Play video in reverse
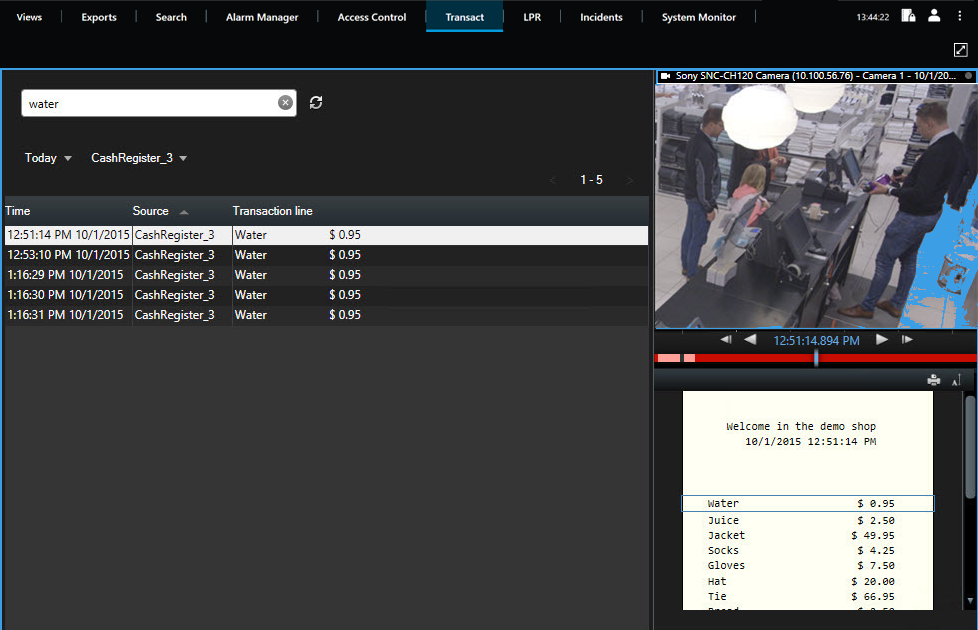This screenshot has width=978, height=630. pyautogui.click(x=749, y=340)
